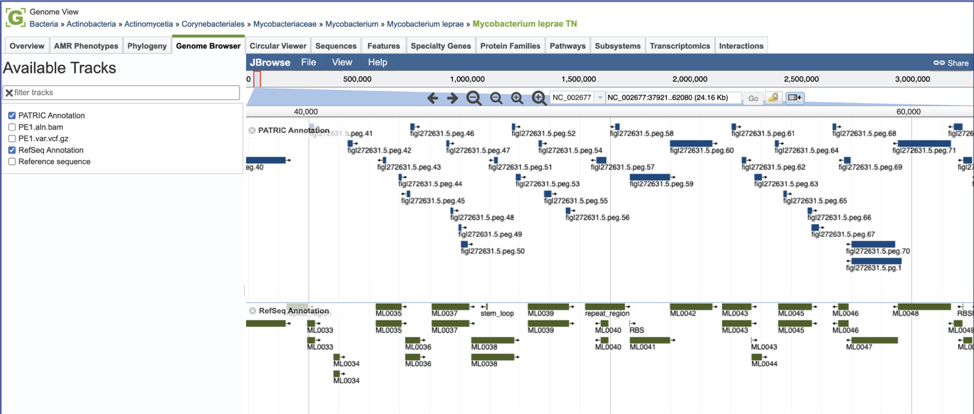
Task: Click the highlight marker icon
Action: coord(773,98)
